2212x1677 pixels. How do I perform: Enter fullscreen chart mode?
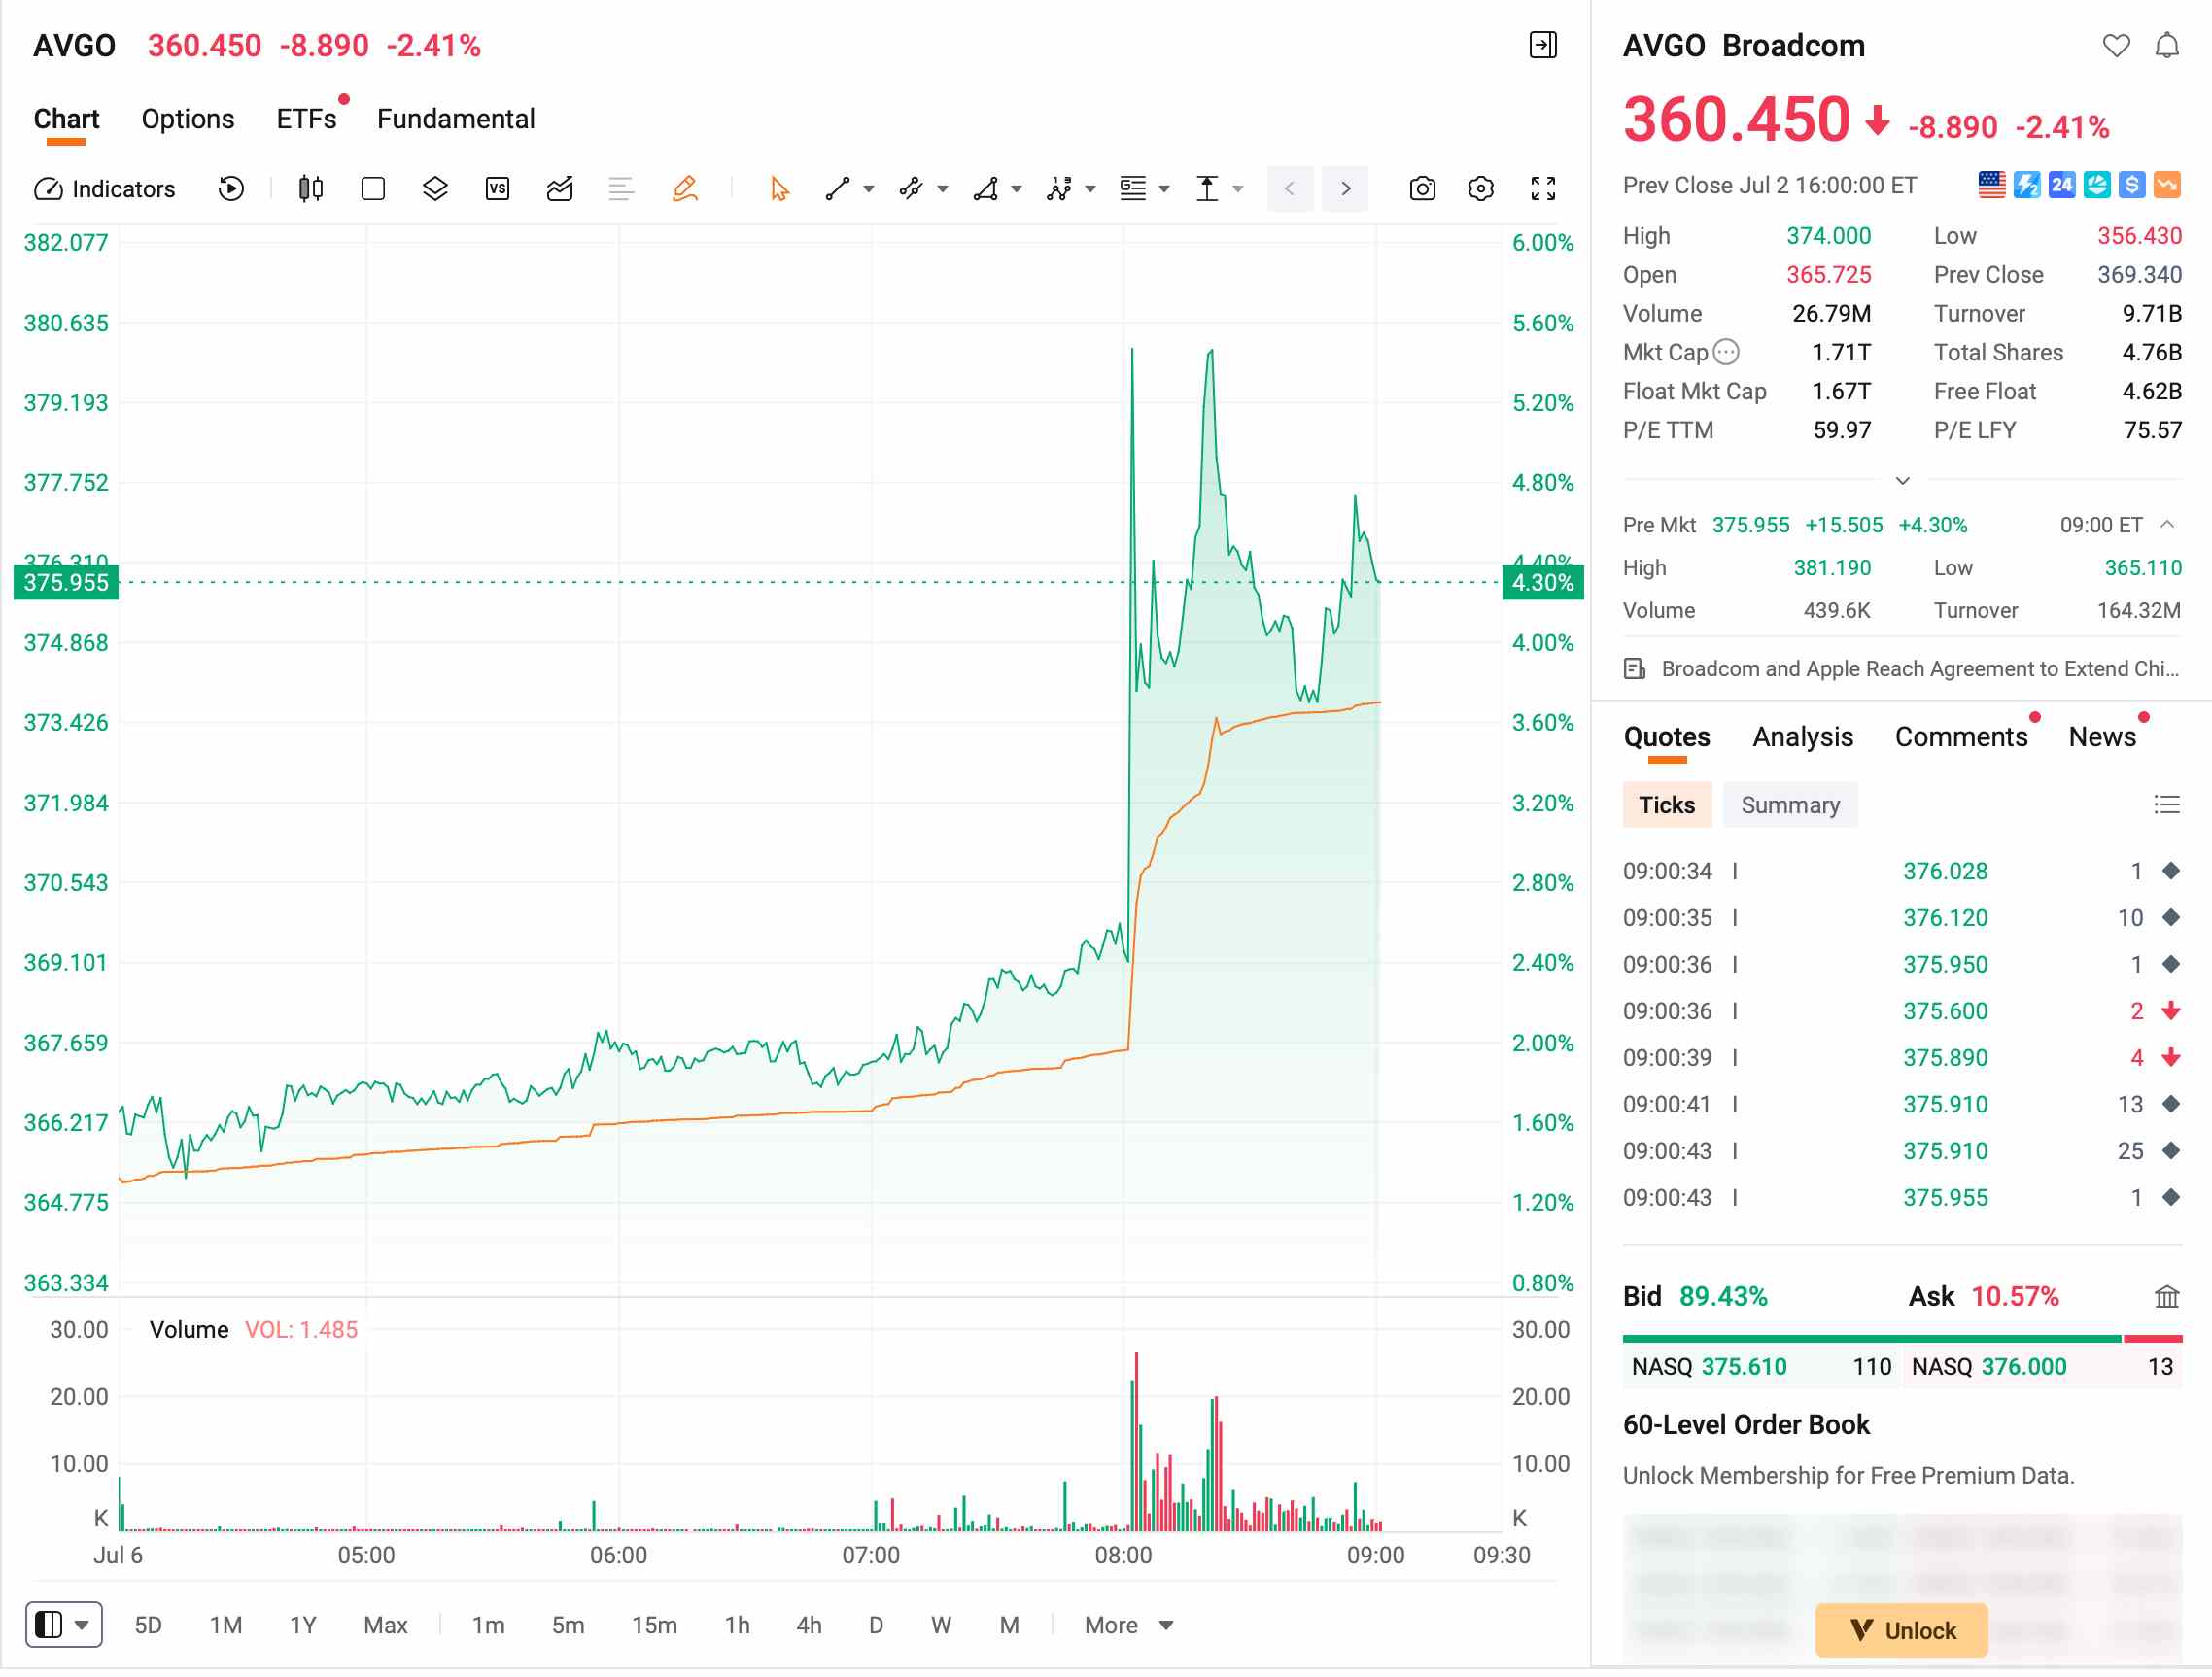1543,189
